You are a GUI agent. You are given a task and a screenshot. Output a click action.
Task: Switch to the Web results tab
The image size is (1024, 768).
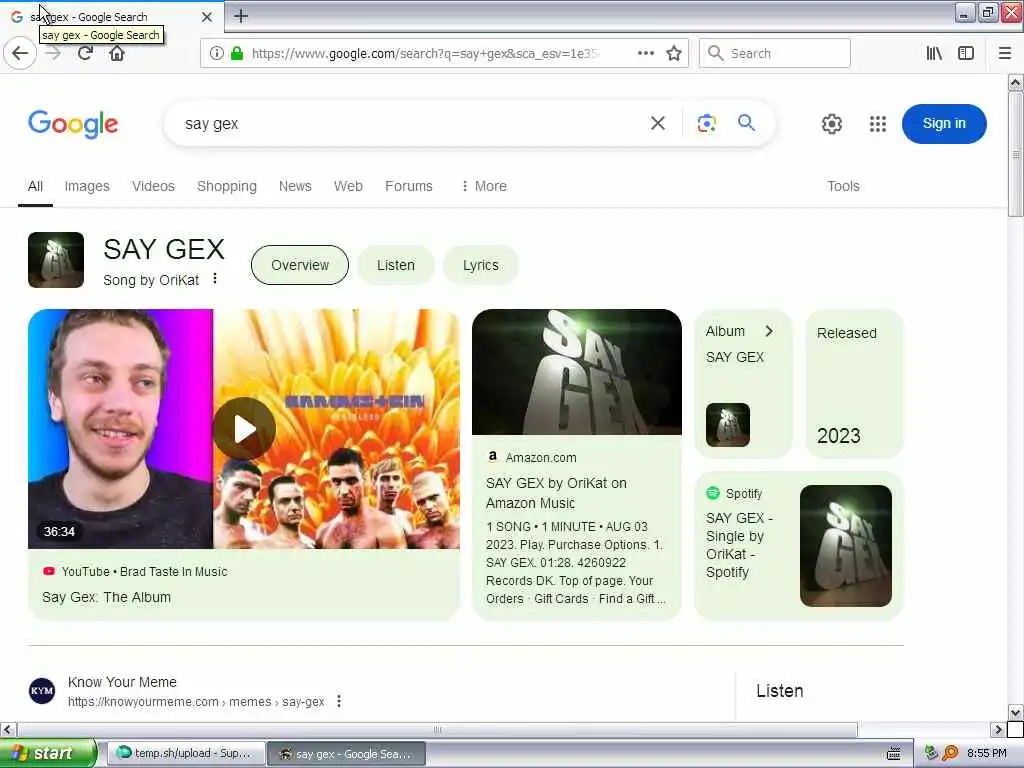point(348,186)
